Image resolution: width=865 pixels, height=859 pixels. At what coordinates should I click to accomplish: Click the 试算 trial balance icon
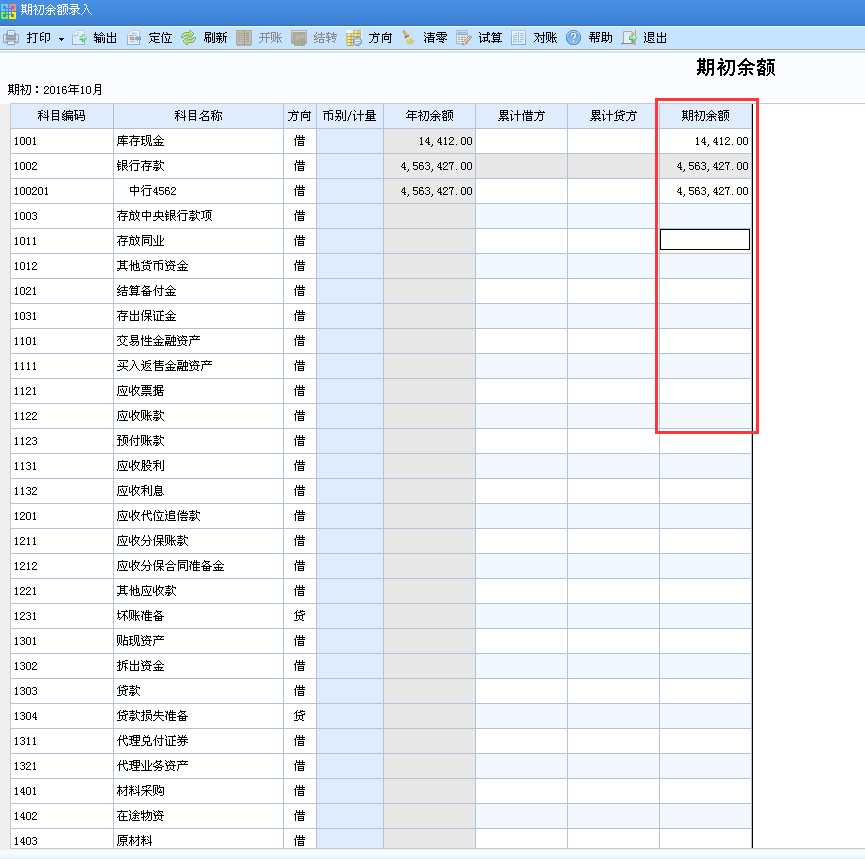[x=464, y=38]
